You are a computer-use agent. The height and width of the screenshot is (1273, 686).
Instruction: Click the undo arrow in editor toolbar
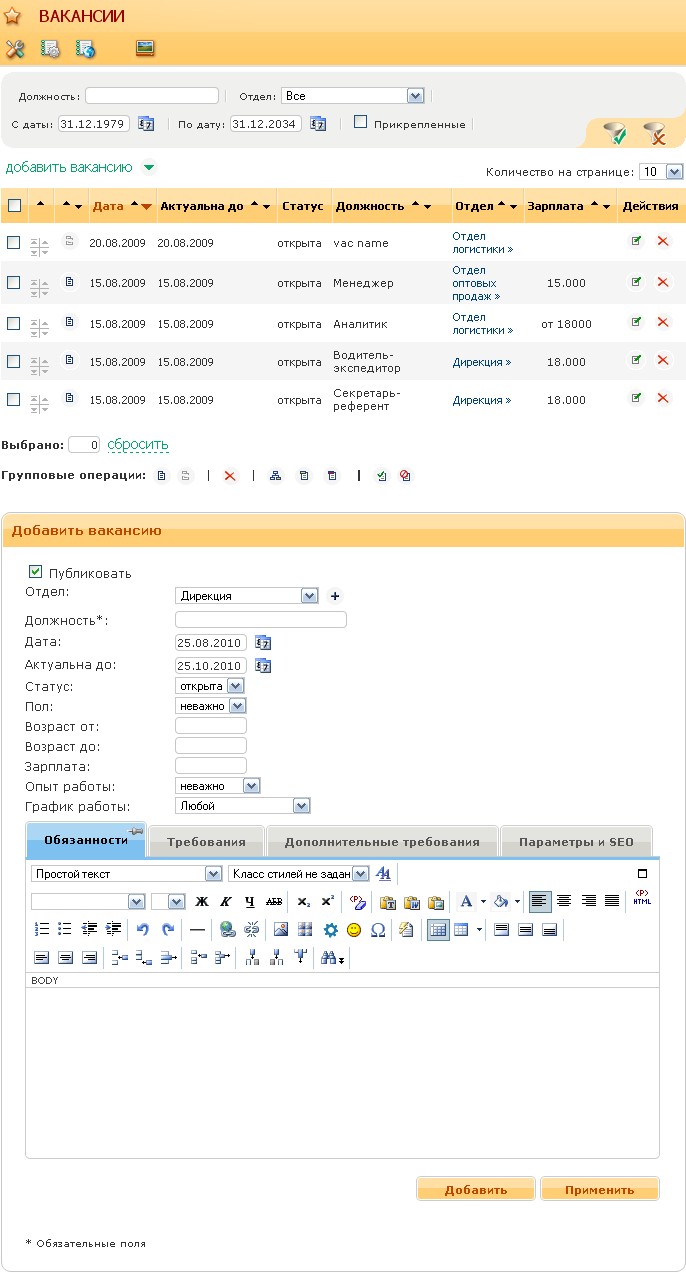(x=143, y=929)
